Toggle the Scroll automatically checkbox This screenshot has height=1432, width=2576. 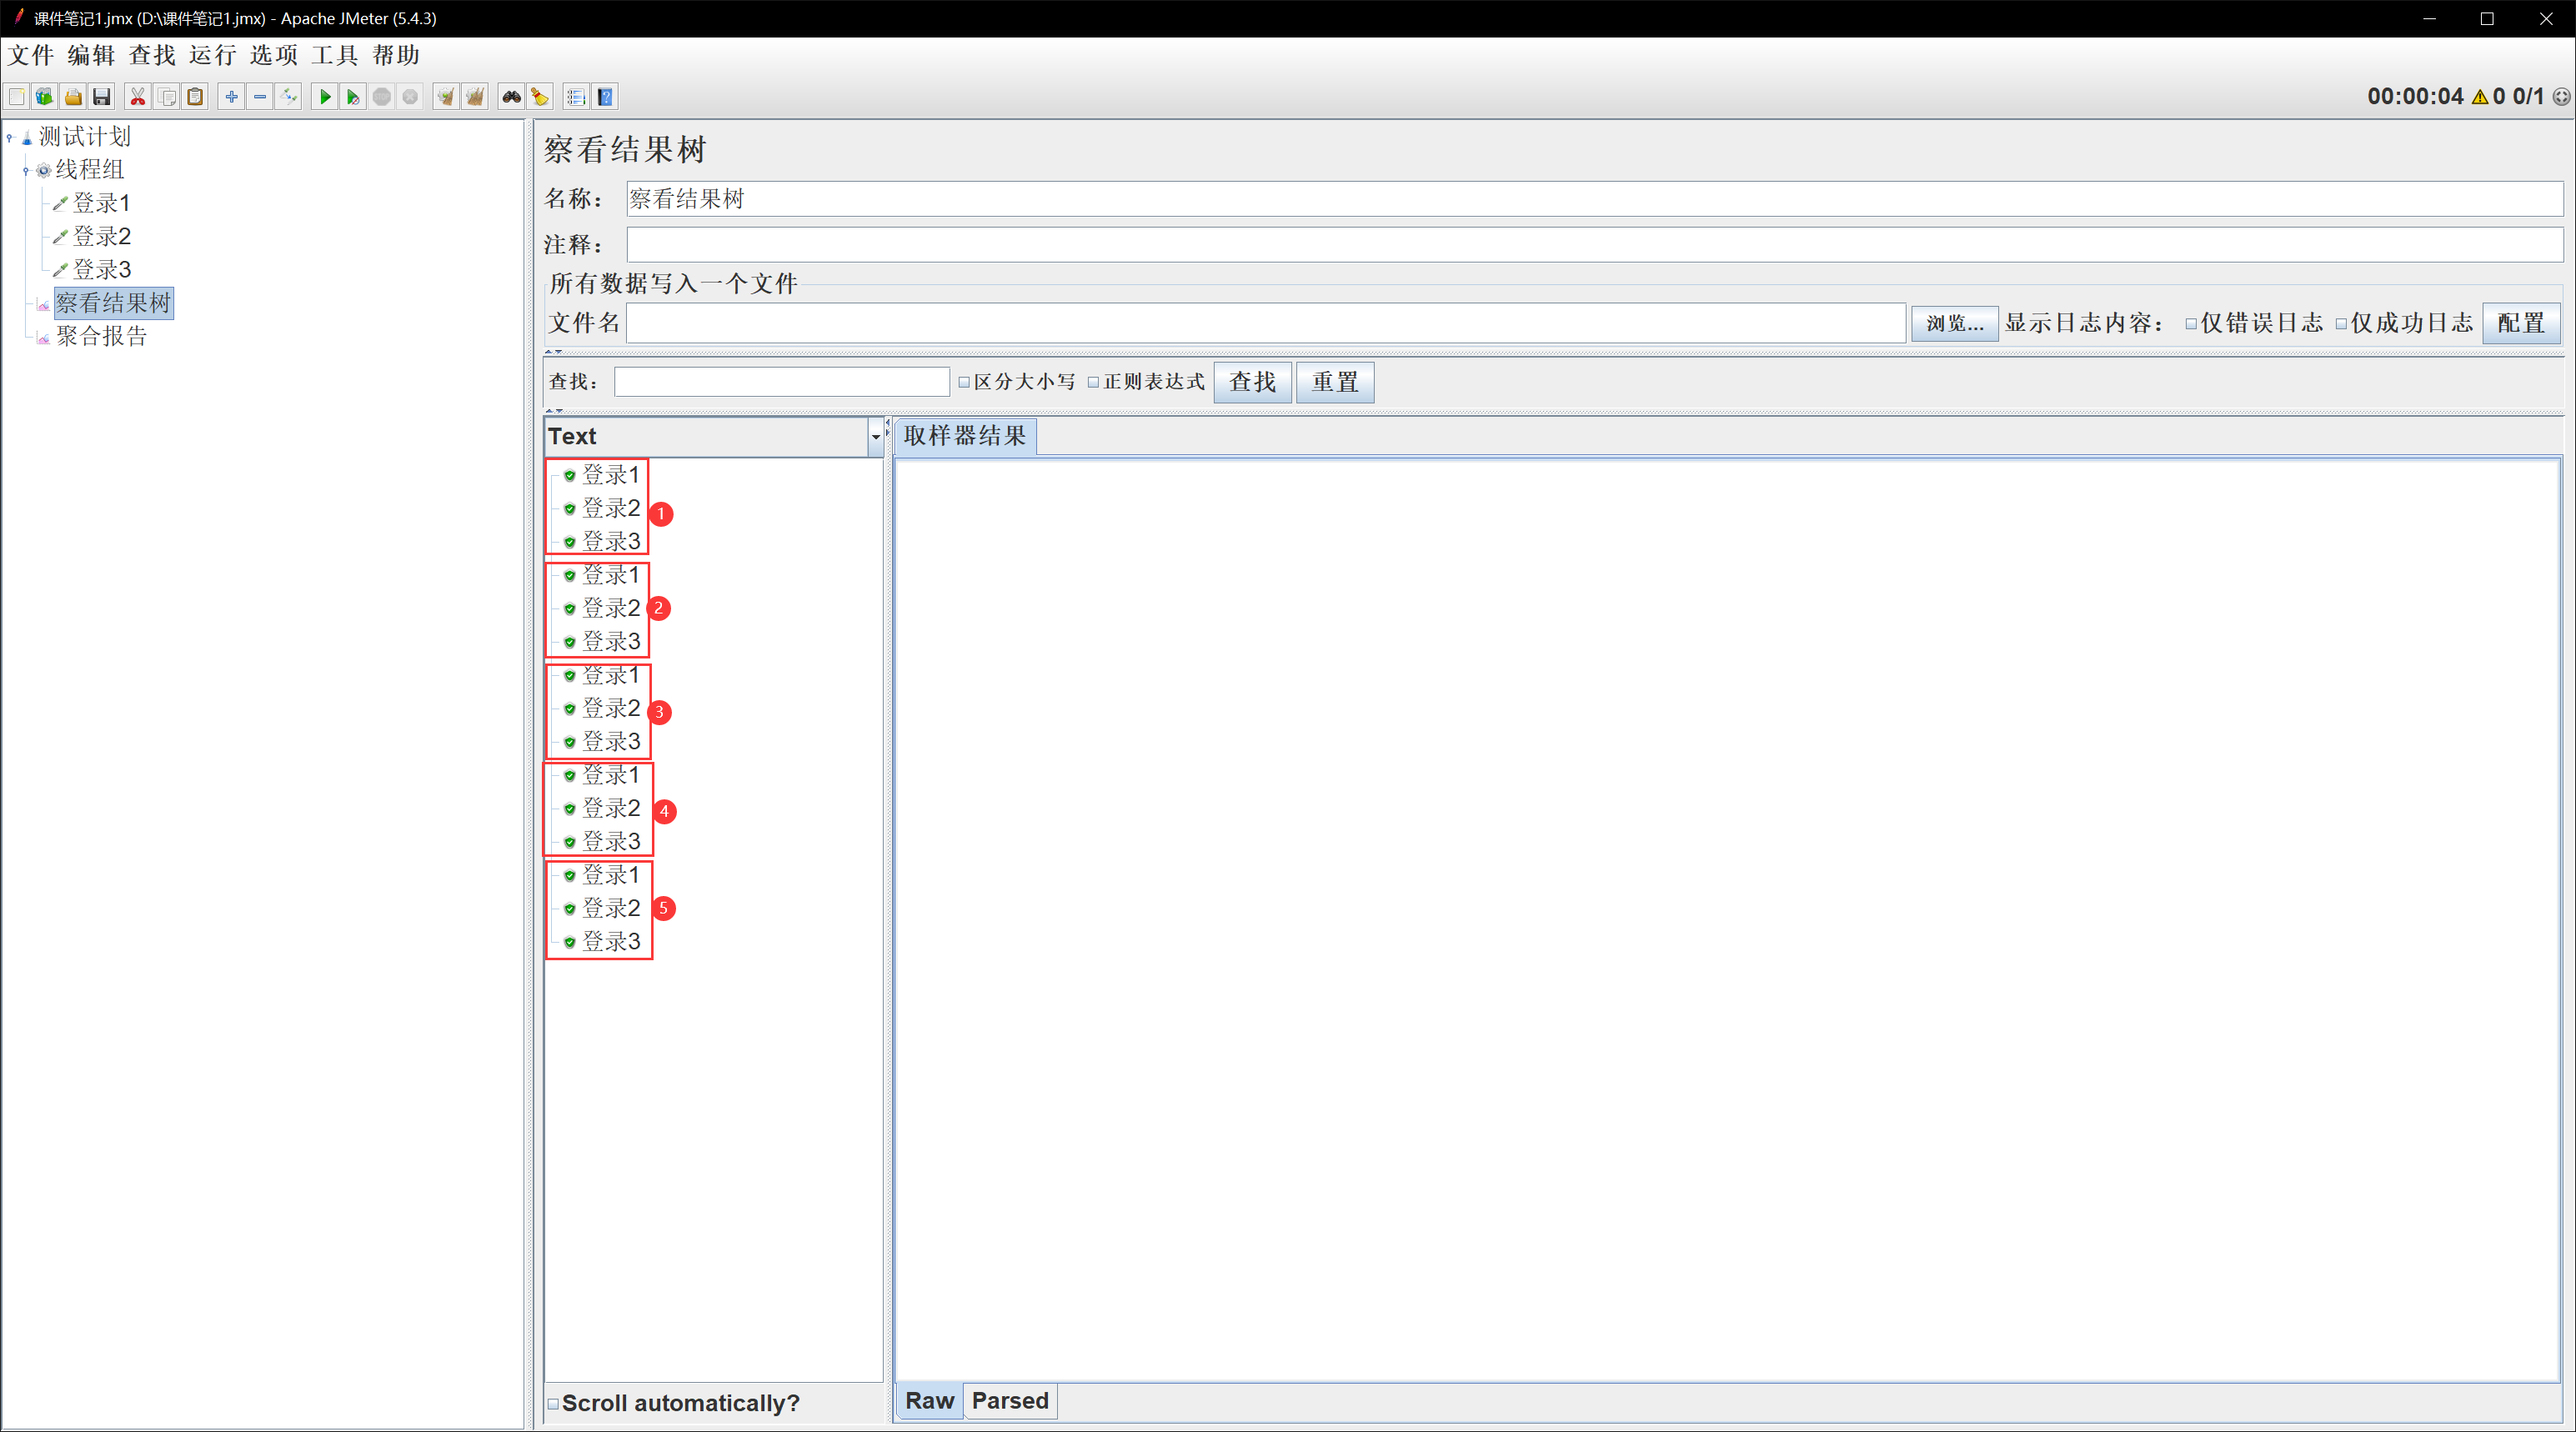click(x=553, y=1403)
